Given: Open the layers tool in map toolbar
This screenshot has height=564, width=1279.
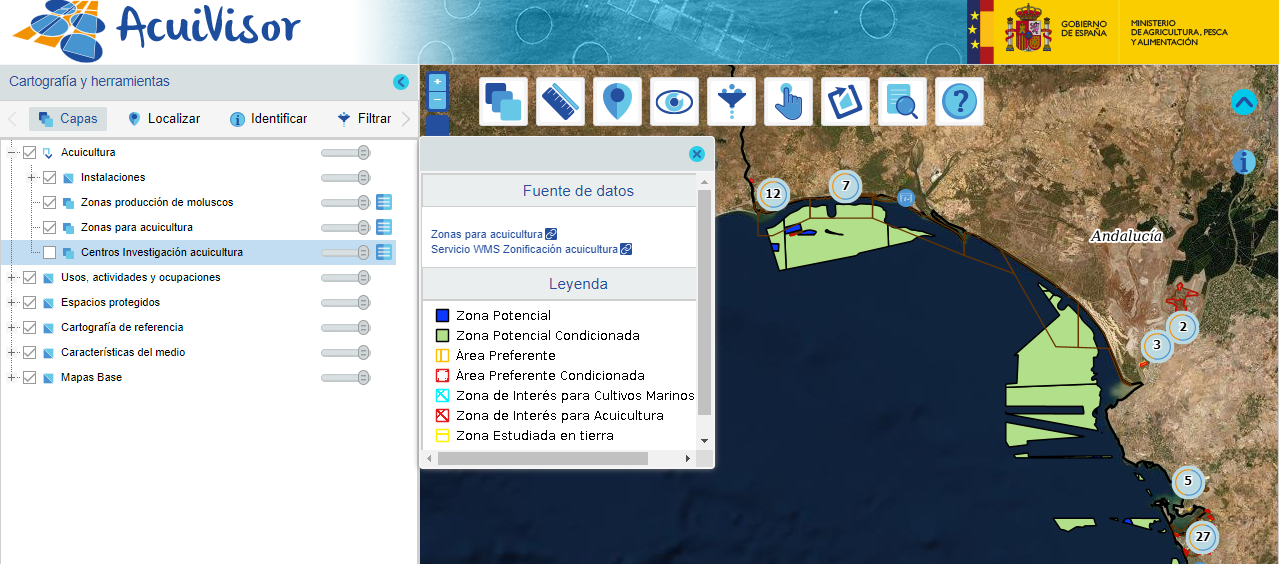Looking at the screenshot, I should click(x=503, y=101).
